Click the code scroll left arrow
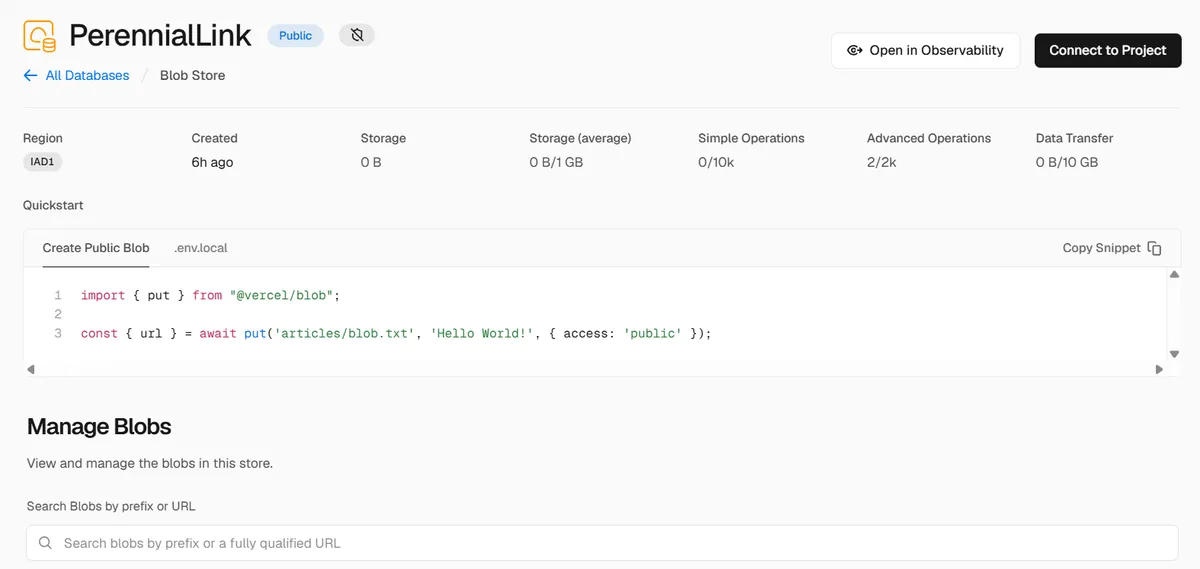This screenshot has height=569, width=1200. pos(31,369)
